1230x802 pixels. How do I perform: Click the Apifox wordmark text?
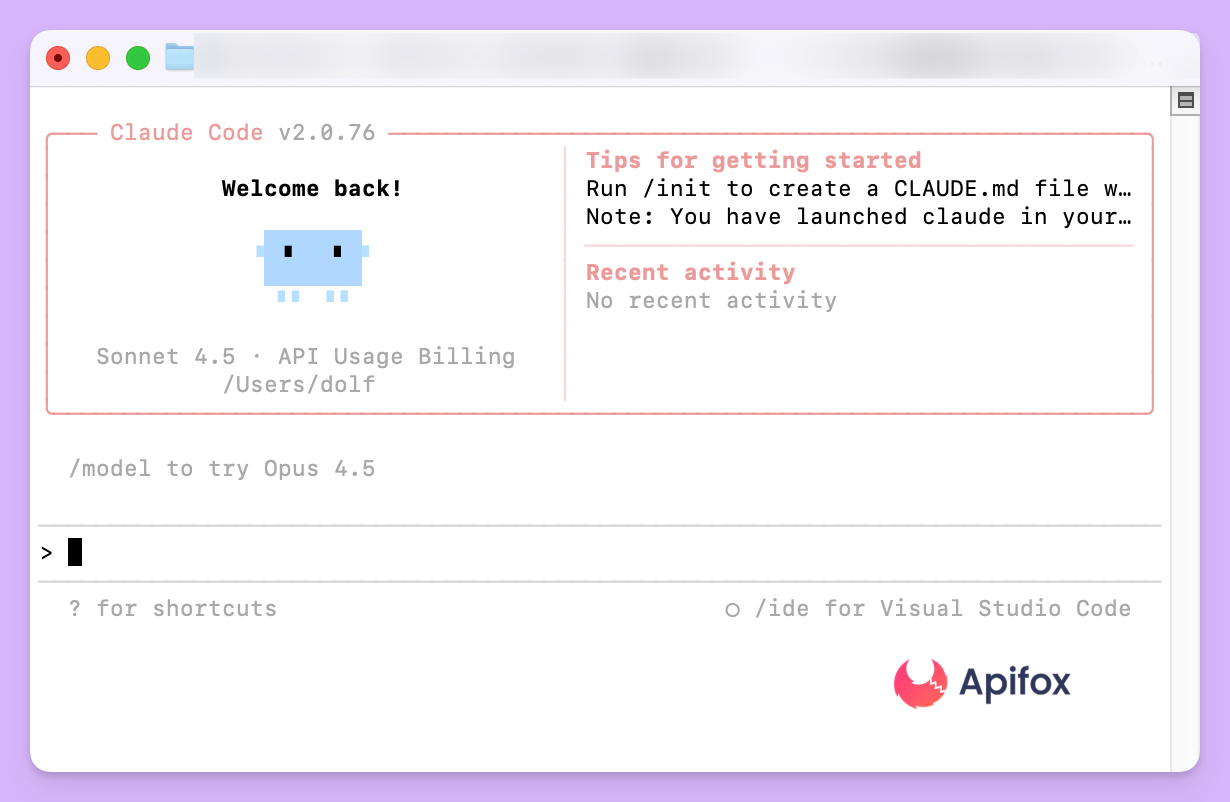1014,683
